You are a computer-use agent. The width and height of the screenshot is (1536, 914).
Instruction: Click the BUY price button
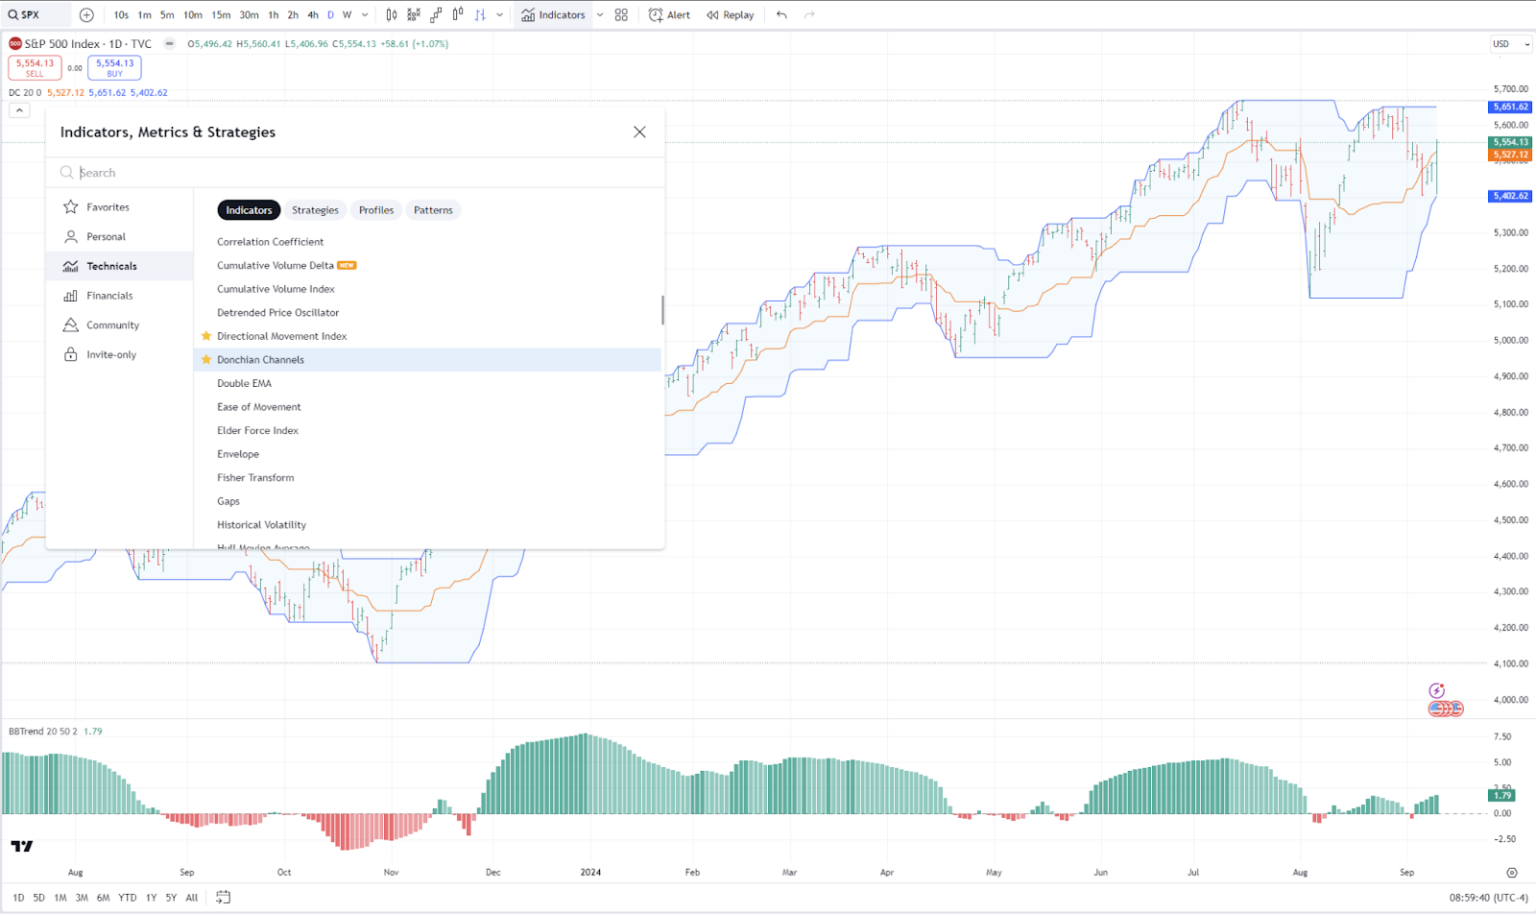115,67
